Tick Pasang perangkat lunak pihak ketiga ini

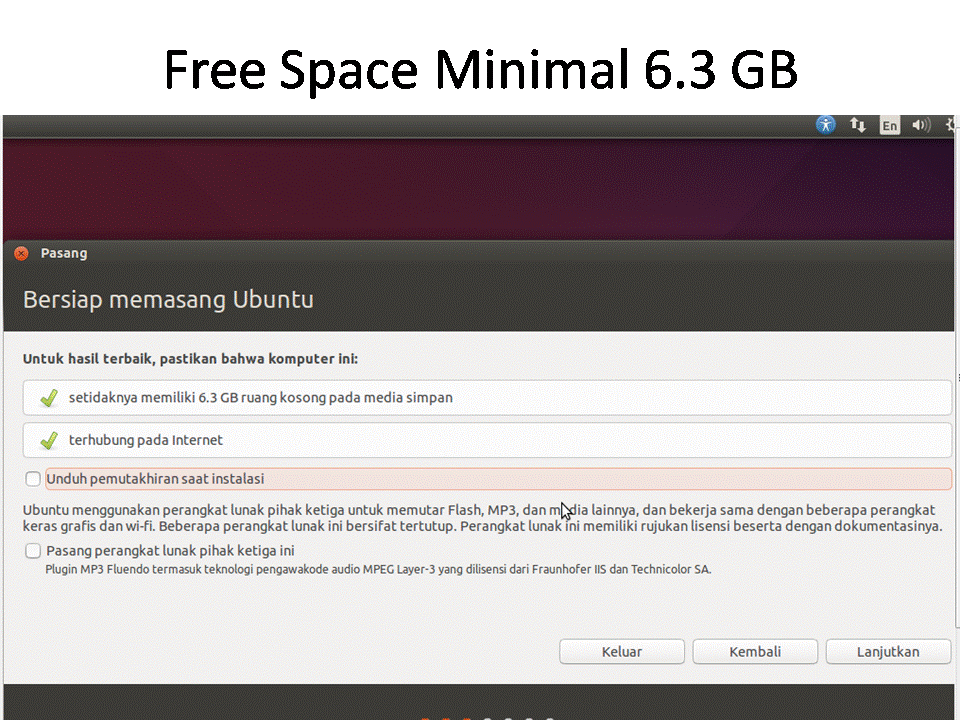coord(33,551)
